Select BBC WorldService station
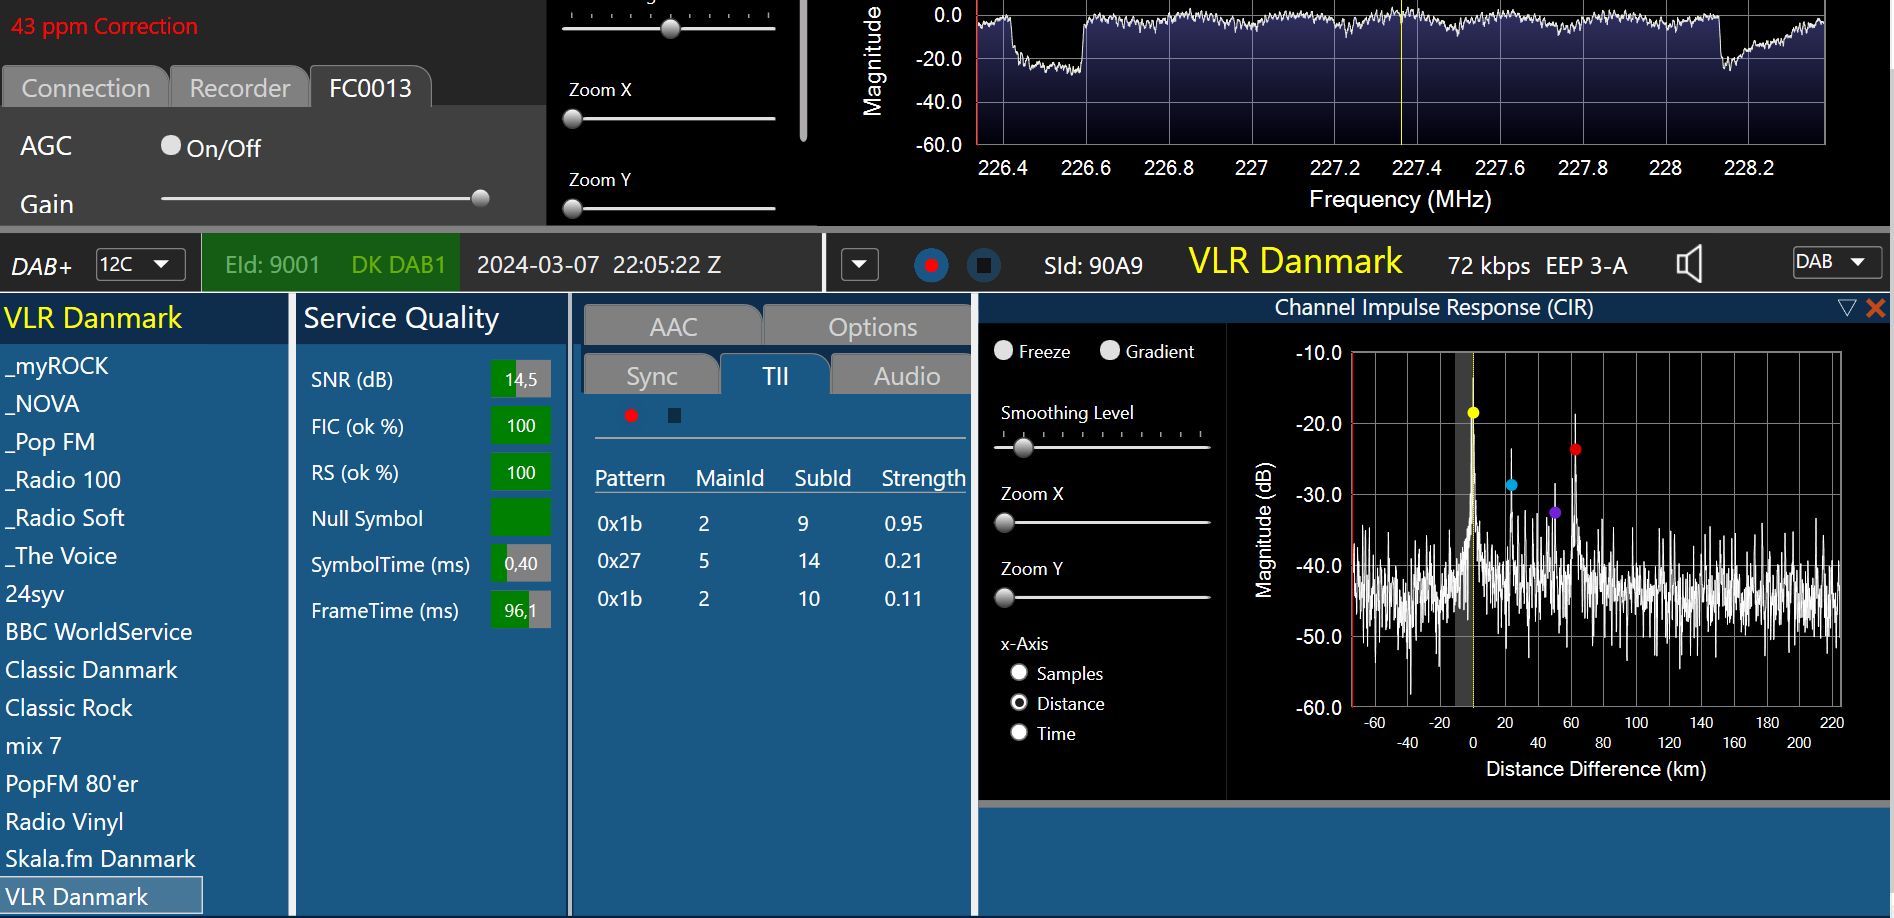 coord(99,632)
